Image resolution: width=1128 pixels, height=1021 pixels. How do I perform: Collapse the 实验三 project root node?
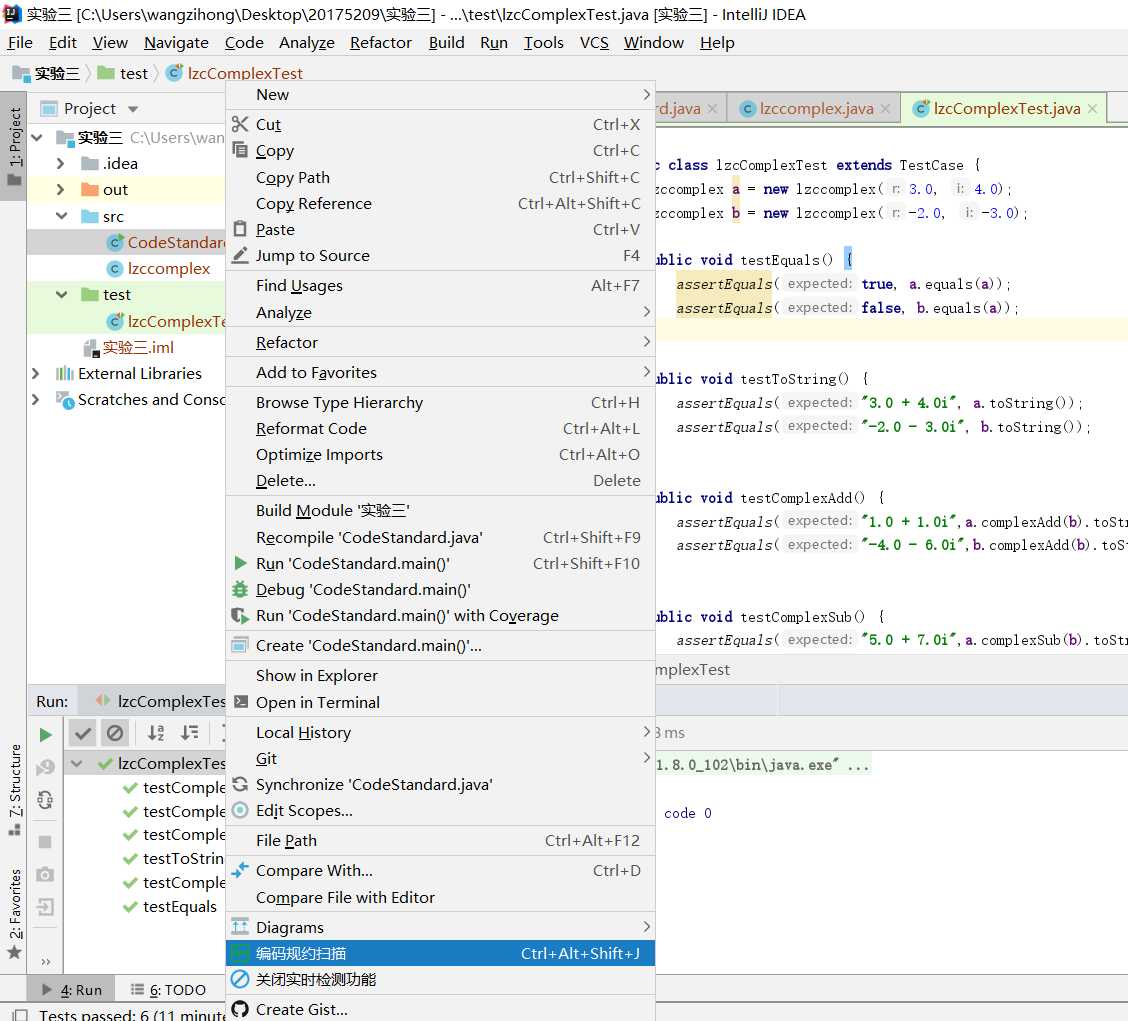(37, 137)
